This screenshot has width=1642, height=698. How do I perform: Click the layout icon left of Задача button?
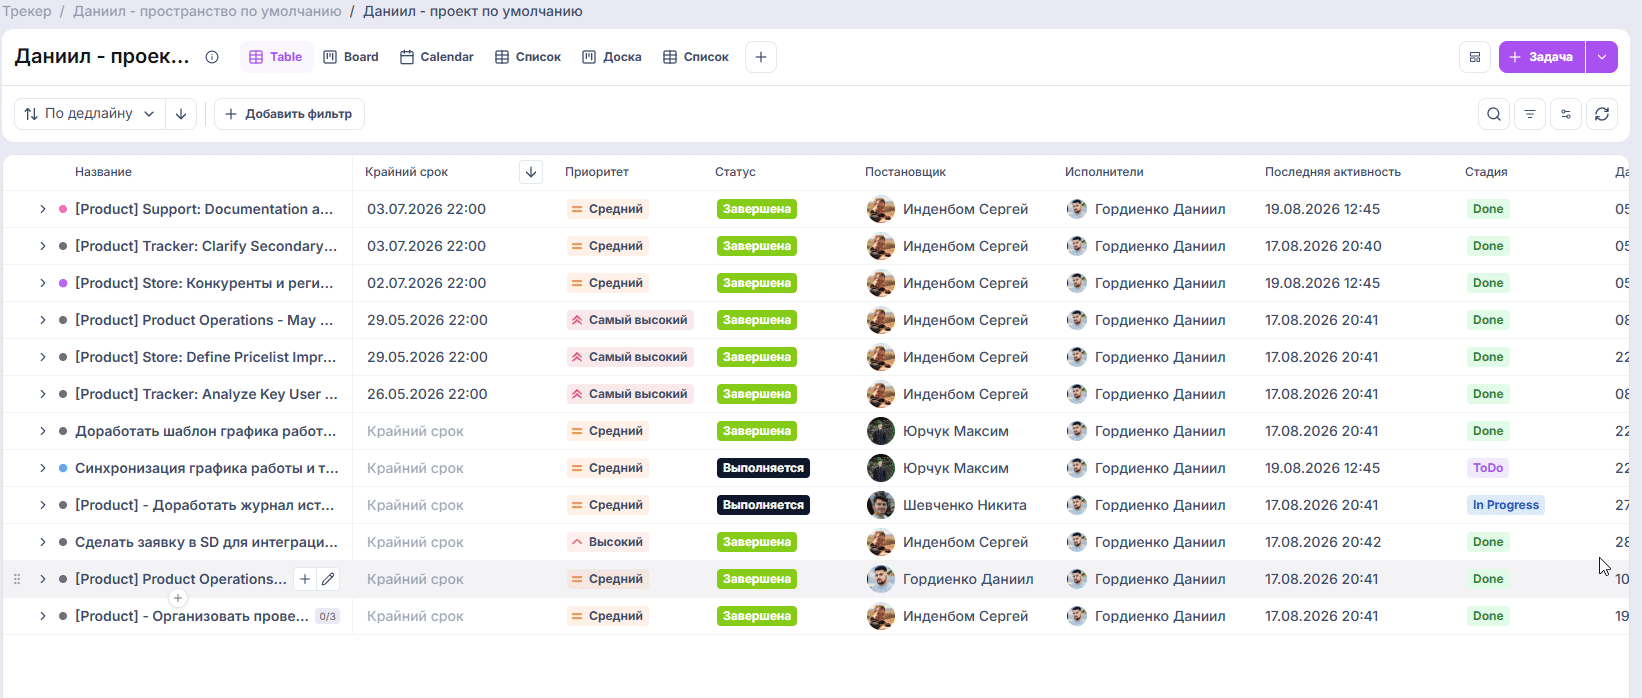[1475, 57]
